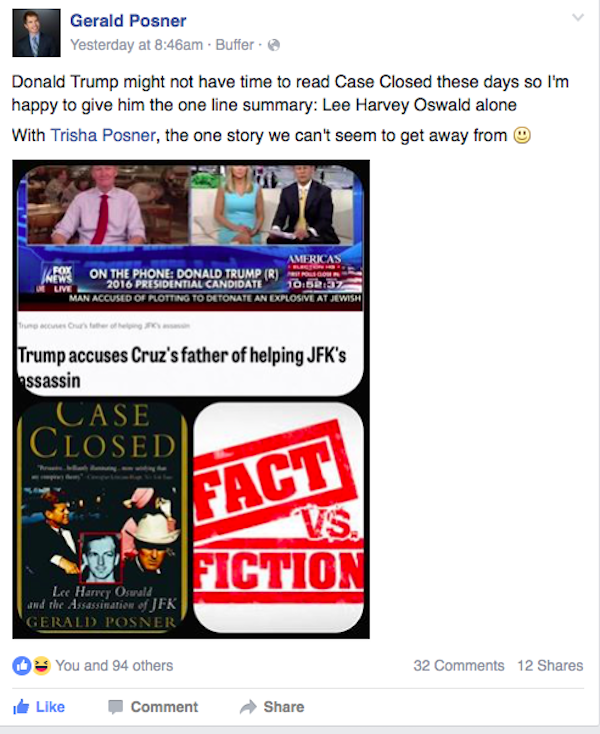Click the laughing Haha reaction icon
This screenshot has width=600, height=734.
coord(41,665)
